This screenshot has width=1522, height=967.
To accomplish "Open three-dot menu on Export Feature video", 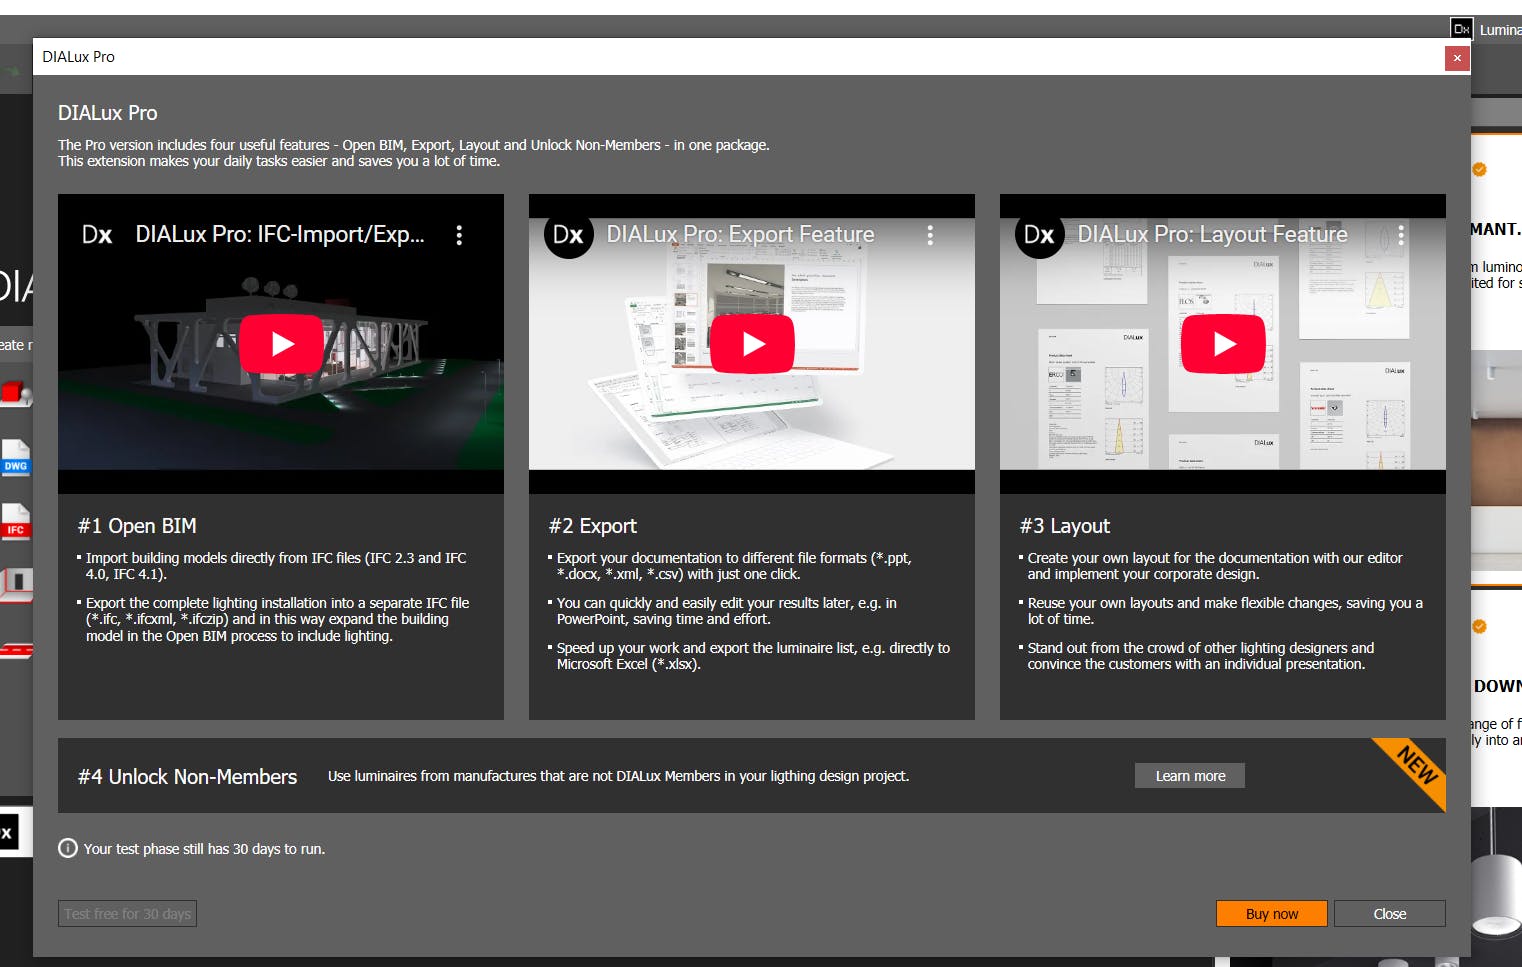I will click(930, 235).
